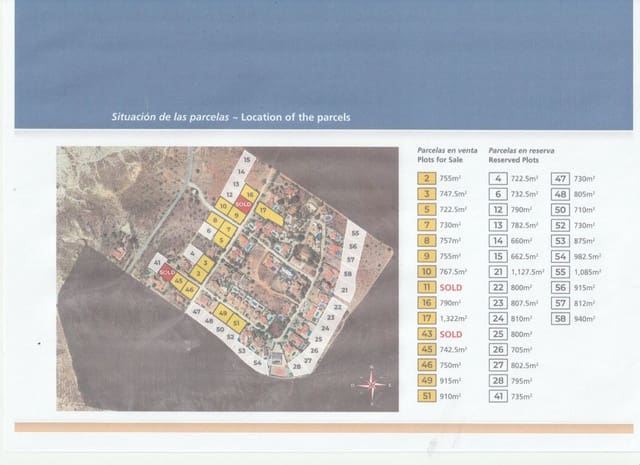640x465 pixels.
Task: Click the 875m² area value in legend
Action: click(584, 241)
